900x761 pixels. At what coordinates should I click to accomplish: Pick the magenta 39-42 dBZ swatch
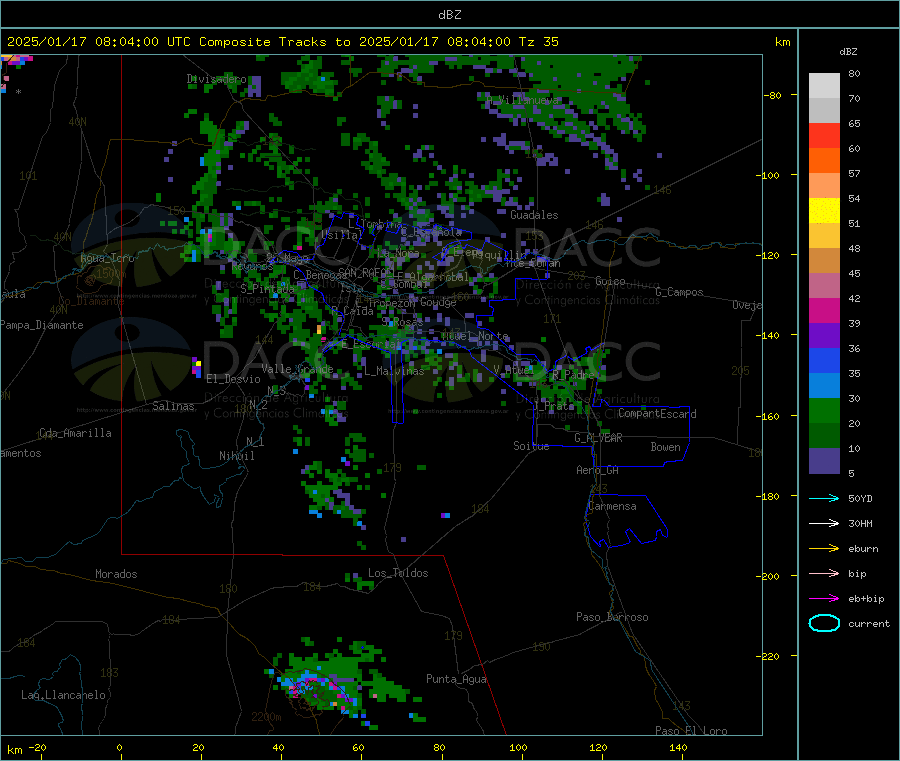pyautogui.click(x=824, y=310)
